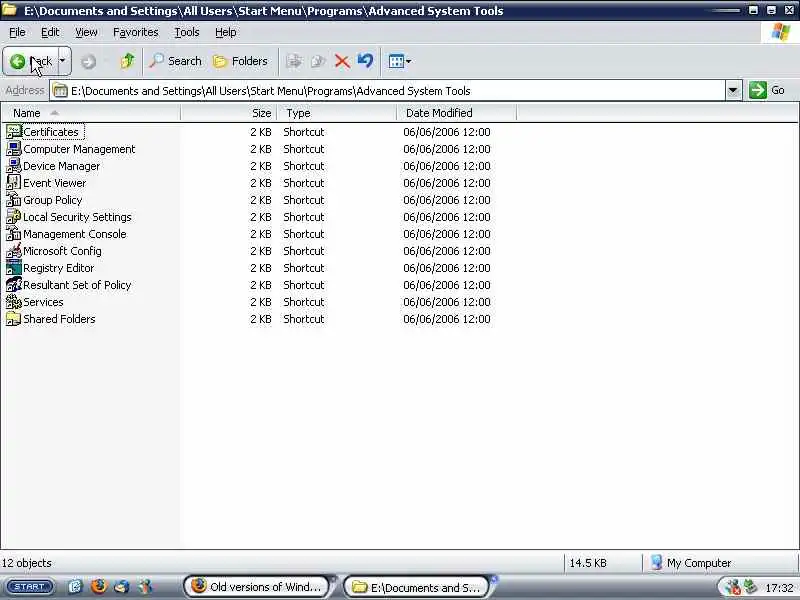Click the date in the Certificates row
This screenshot has width=800, height=600.
click(446, 132)
